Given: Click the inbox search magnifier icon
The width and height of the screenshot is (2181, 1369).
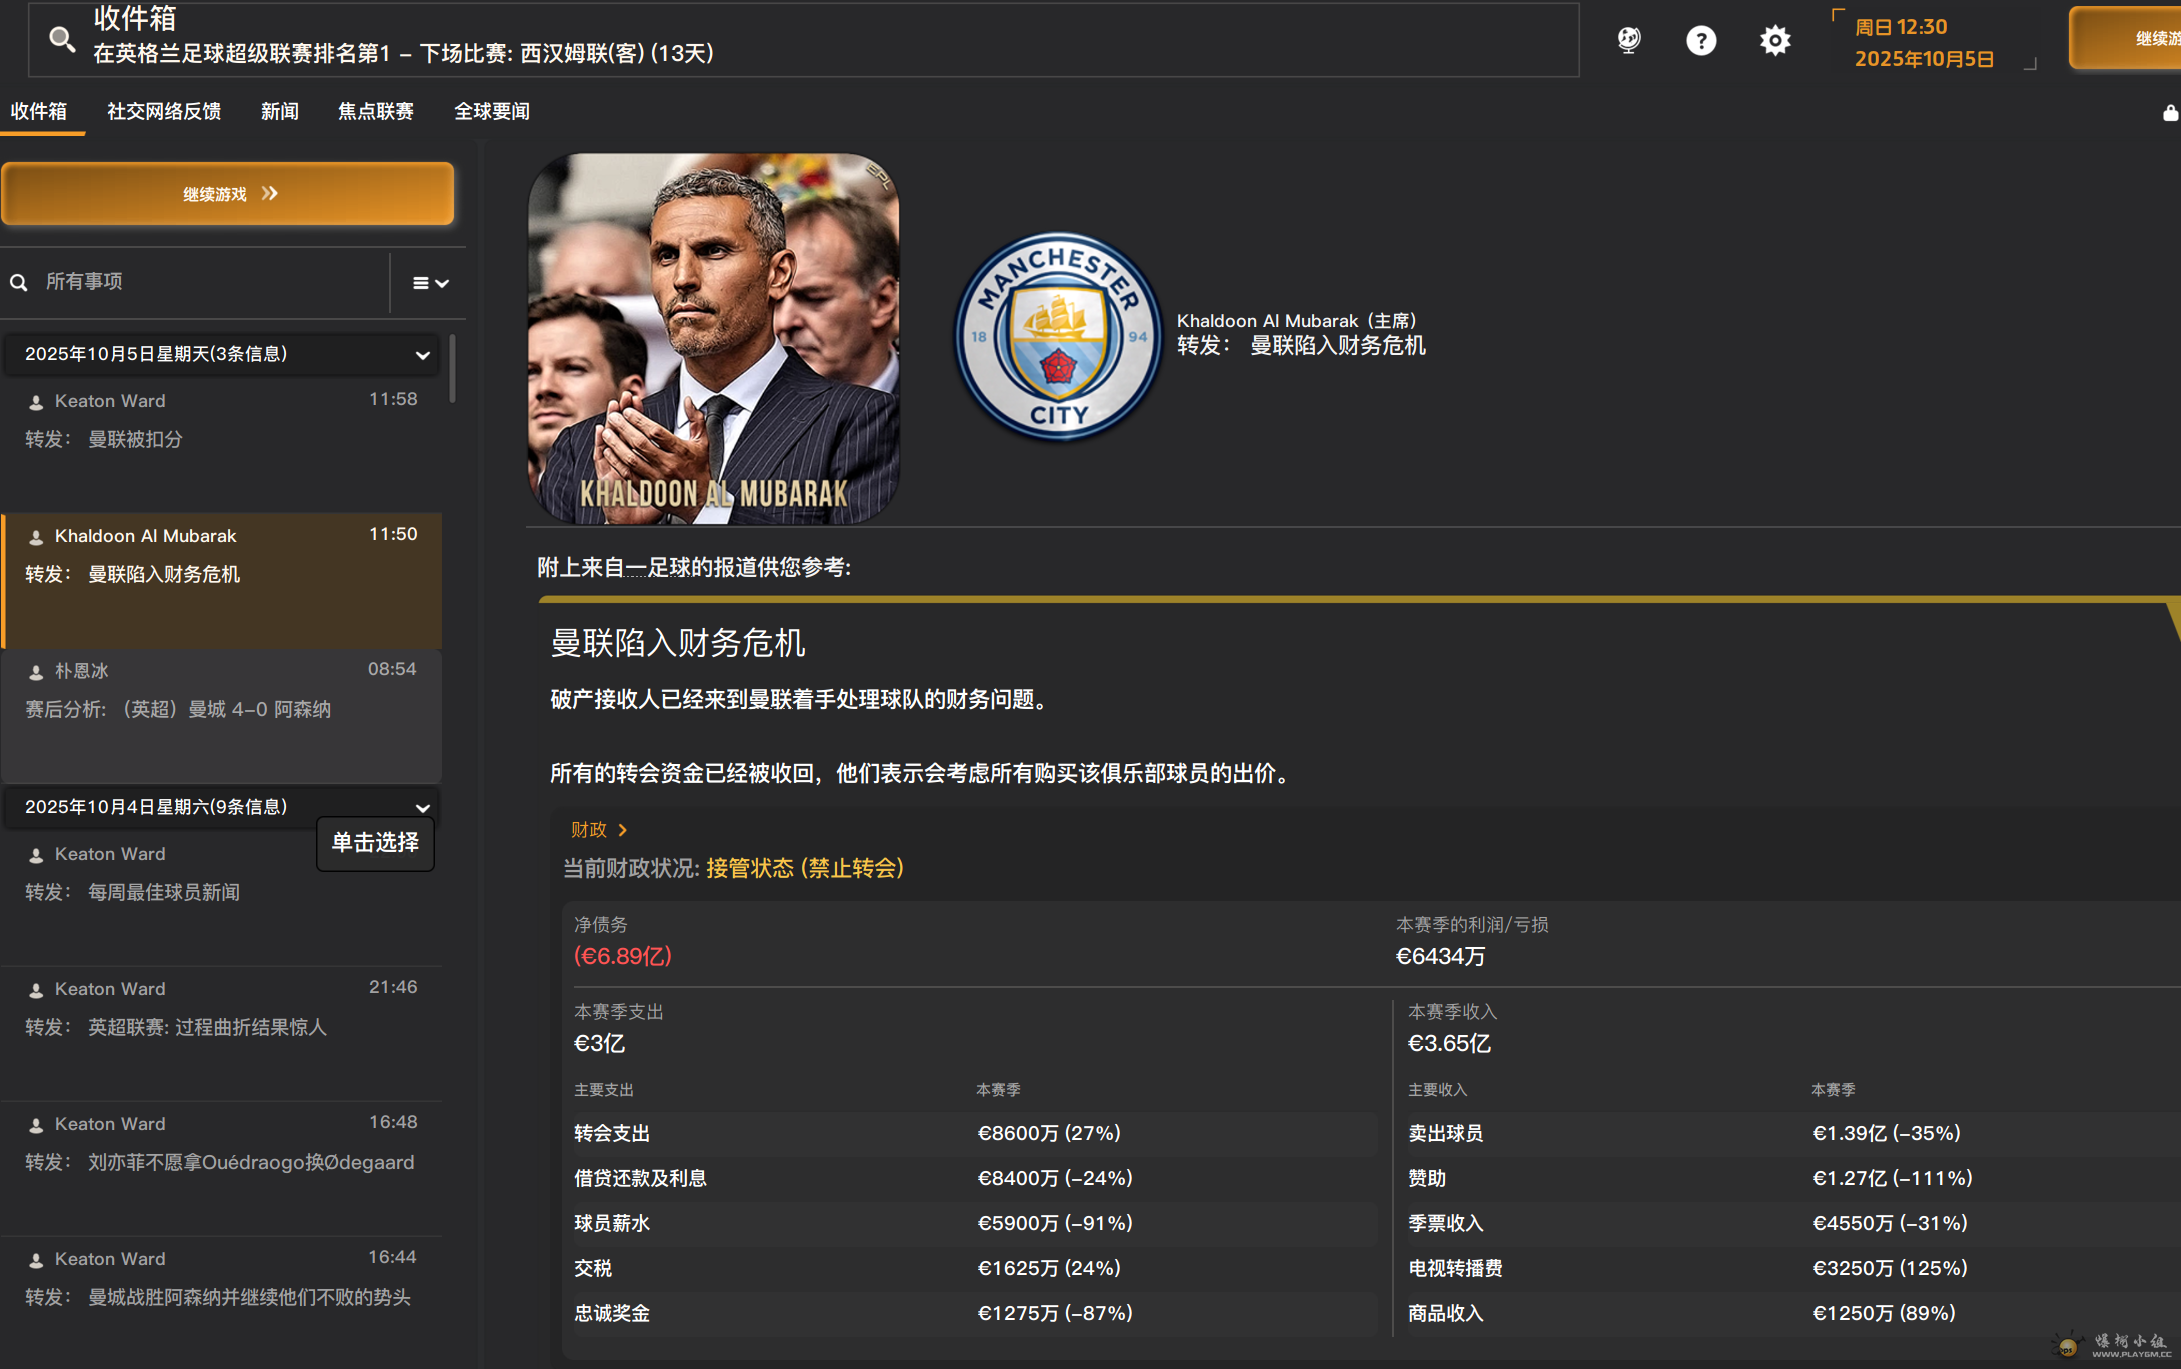Looking at the screenshot, I should click(19, 283).
